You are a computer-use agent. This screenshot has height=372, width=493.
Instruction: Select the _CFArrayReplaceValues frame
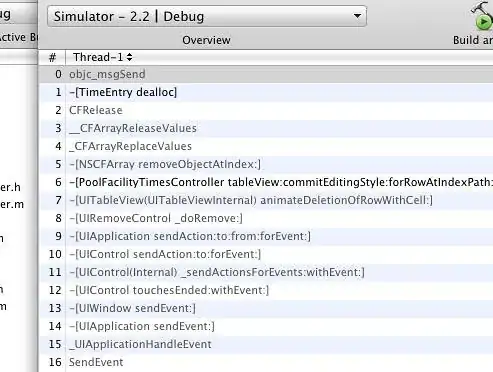pos(266,146)
